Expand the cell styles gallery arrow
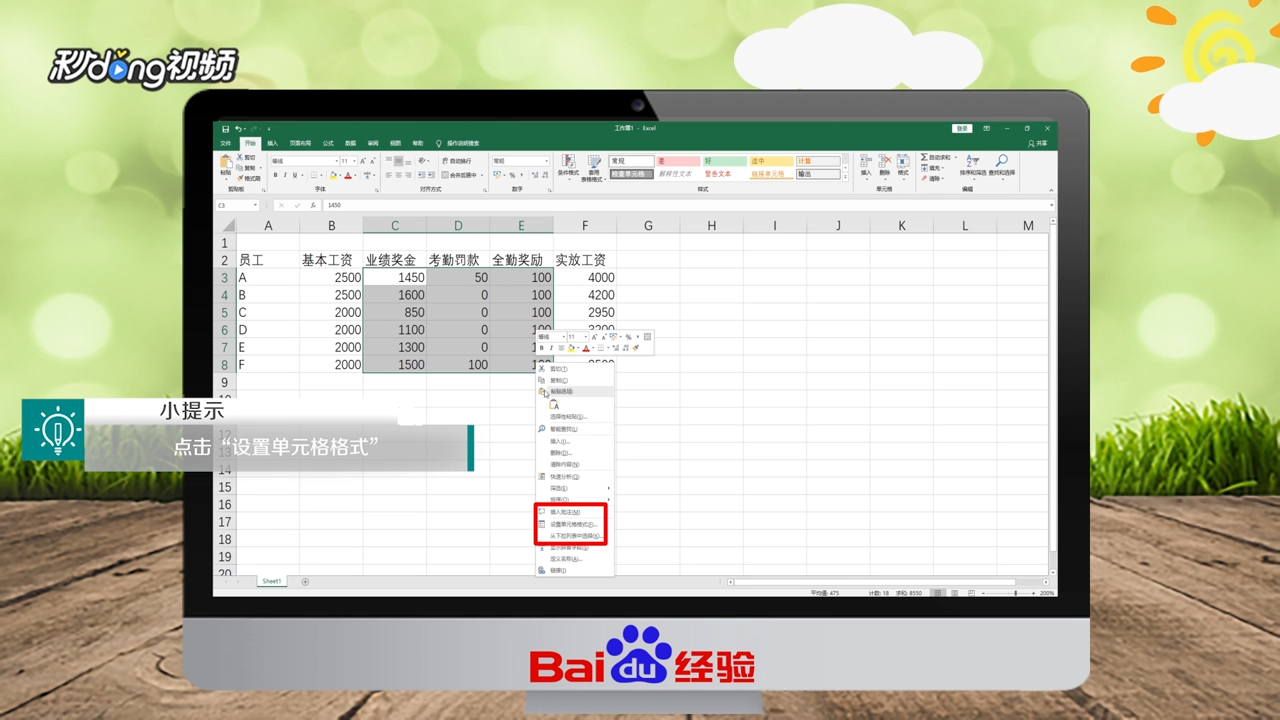 [845, 176]
